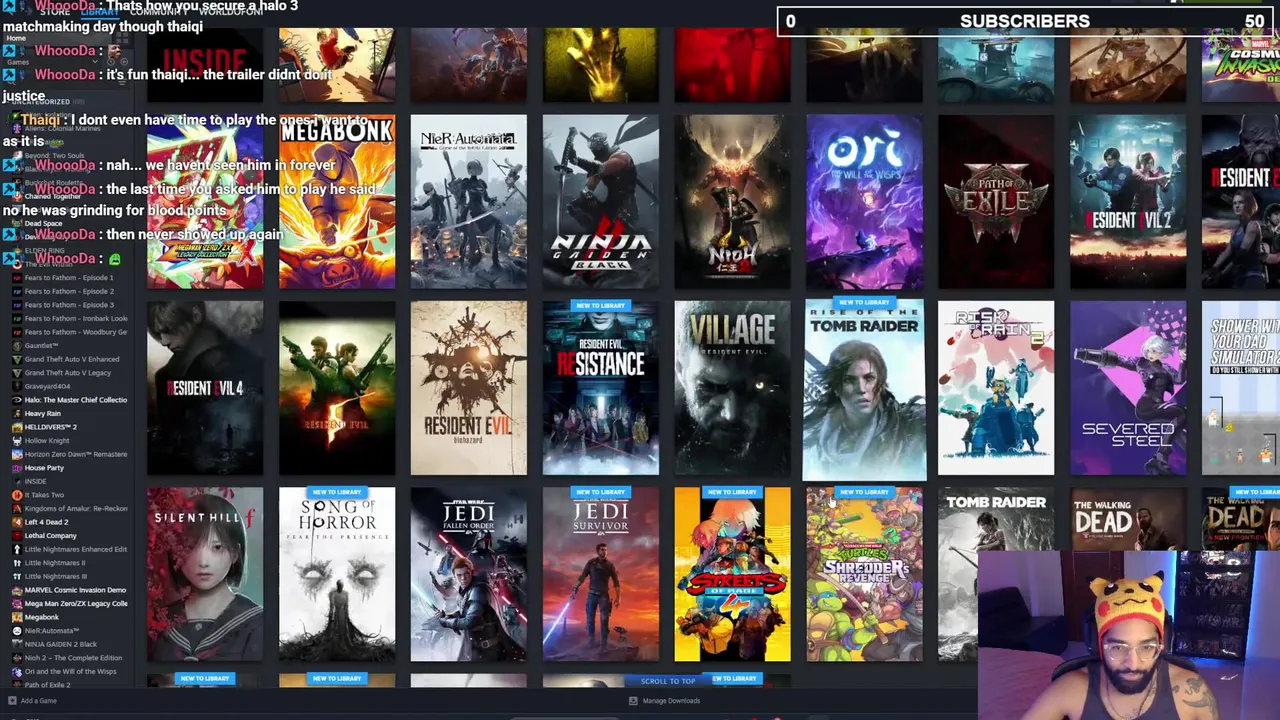Select the Mega Man Zero/ZX sidebar icon
Image resolution: width=1280 pixels, height=720 pixels.
click(17, 603)
